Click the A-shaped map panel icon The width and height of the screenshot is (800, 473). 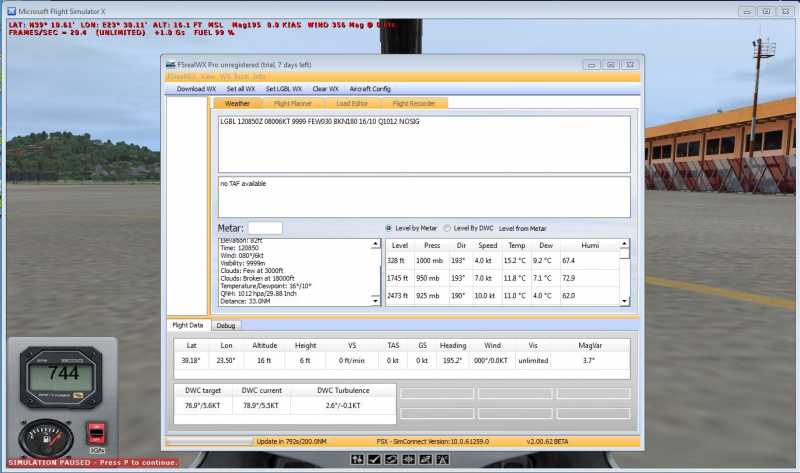[x=442, y=460]
